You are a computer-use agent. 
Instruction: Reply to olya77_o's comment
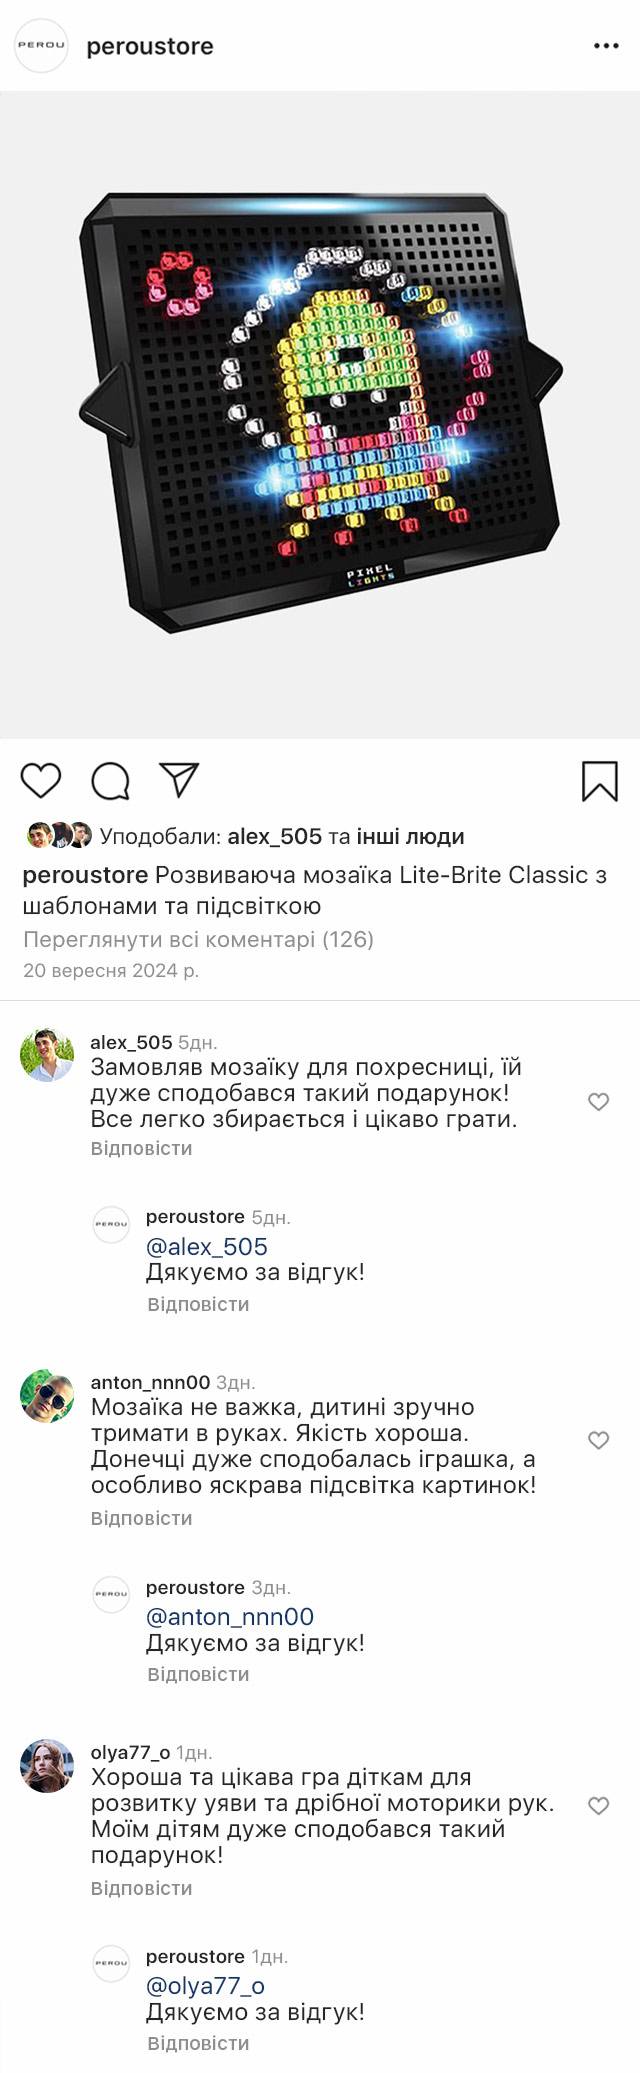click(x=141, y=1888)
